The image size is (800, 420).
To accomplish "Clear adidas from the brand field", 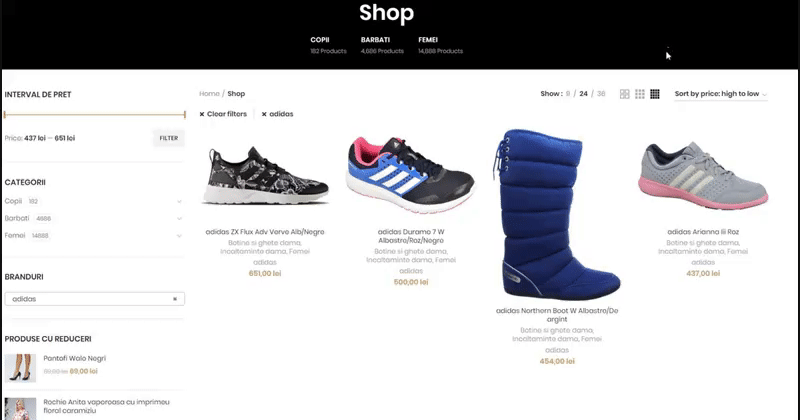I will 175,299.
